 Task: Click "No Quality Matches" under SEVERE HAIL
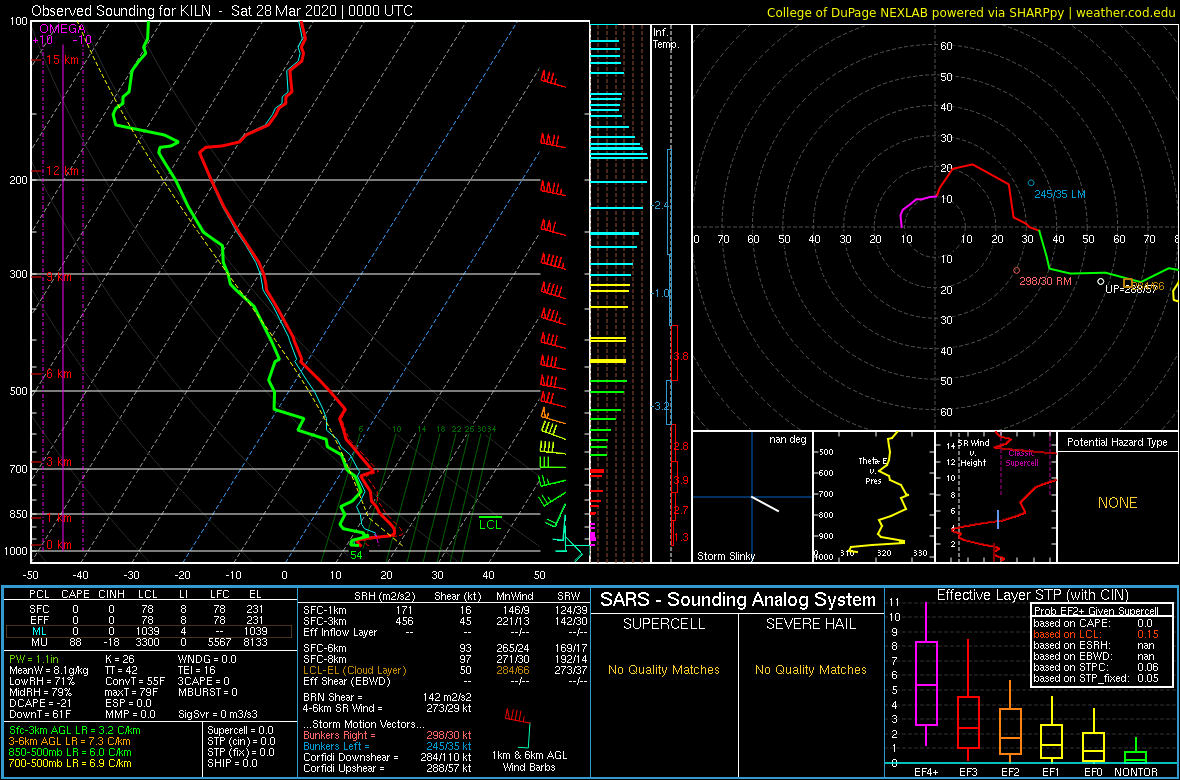[x=810, y=669]
